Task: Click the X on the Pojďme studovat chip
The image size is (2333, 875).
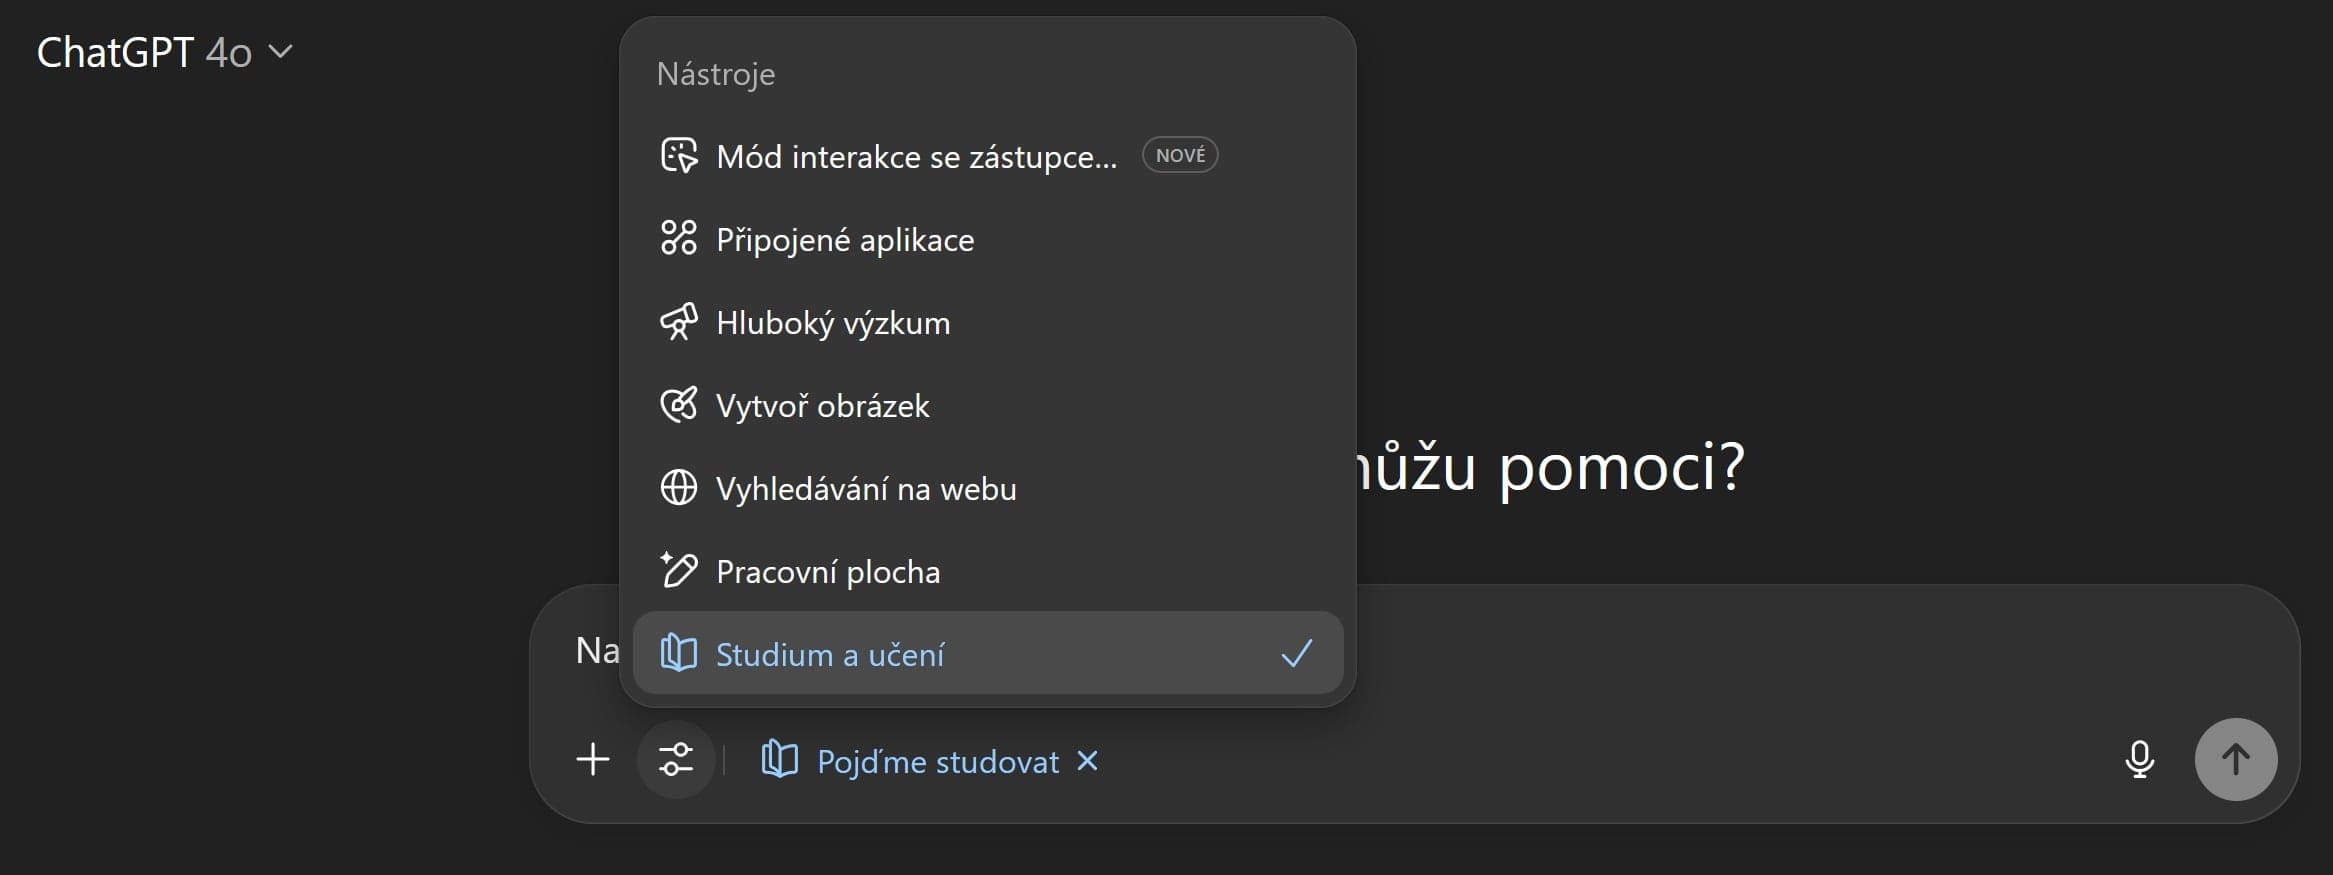Action: pyautogui.click(x=1088, y=761)
